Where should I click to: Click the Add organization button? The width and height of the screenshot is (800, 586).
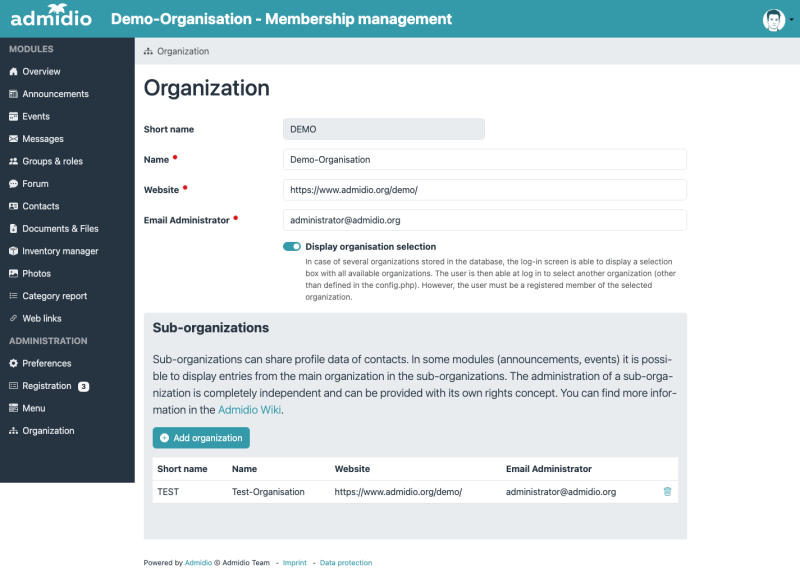coord(201,438)
